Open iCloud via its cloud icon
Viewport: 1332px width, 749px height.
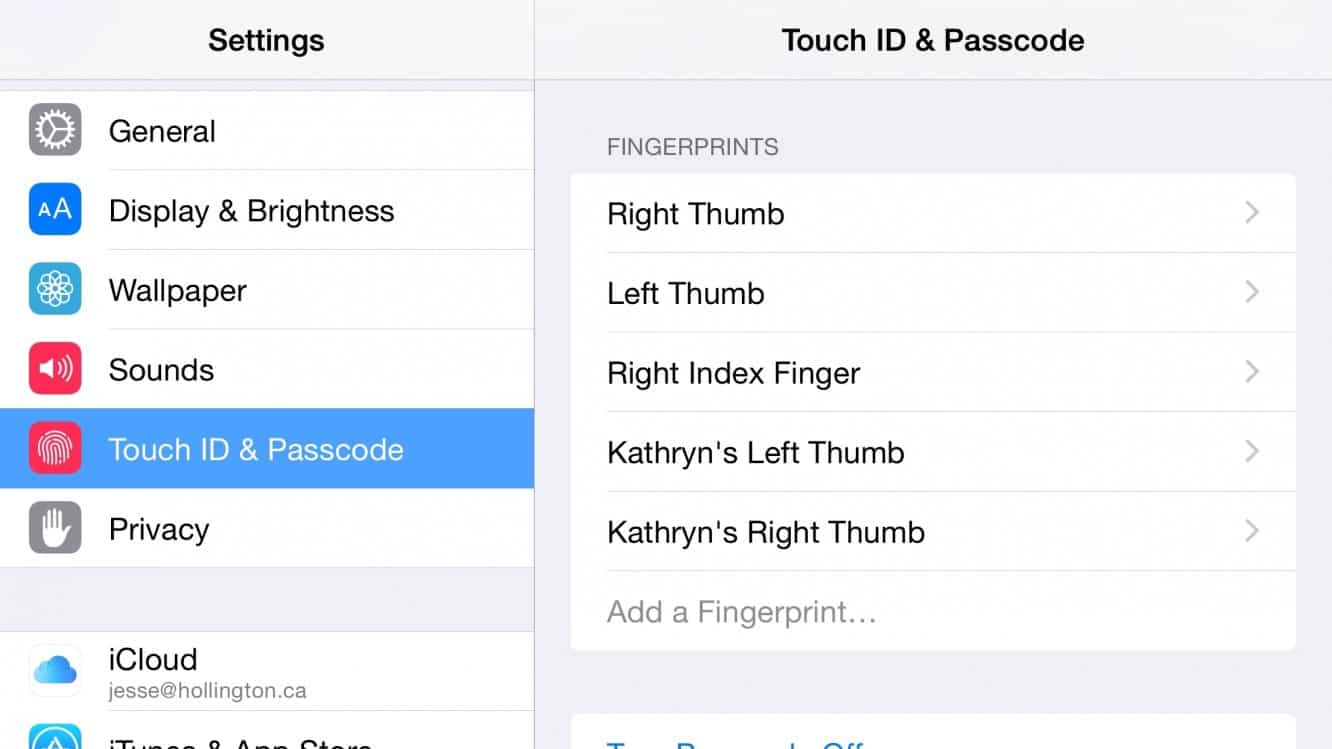[x=55, y=671]
